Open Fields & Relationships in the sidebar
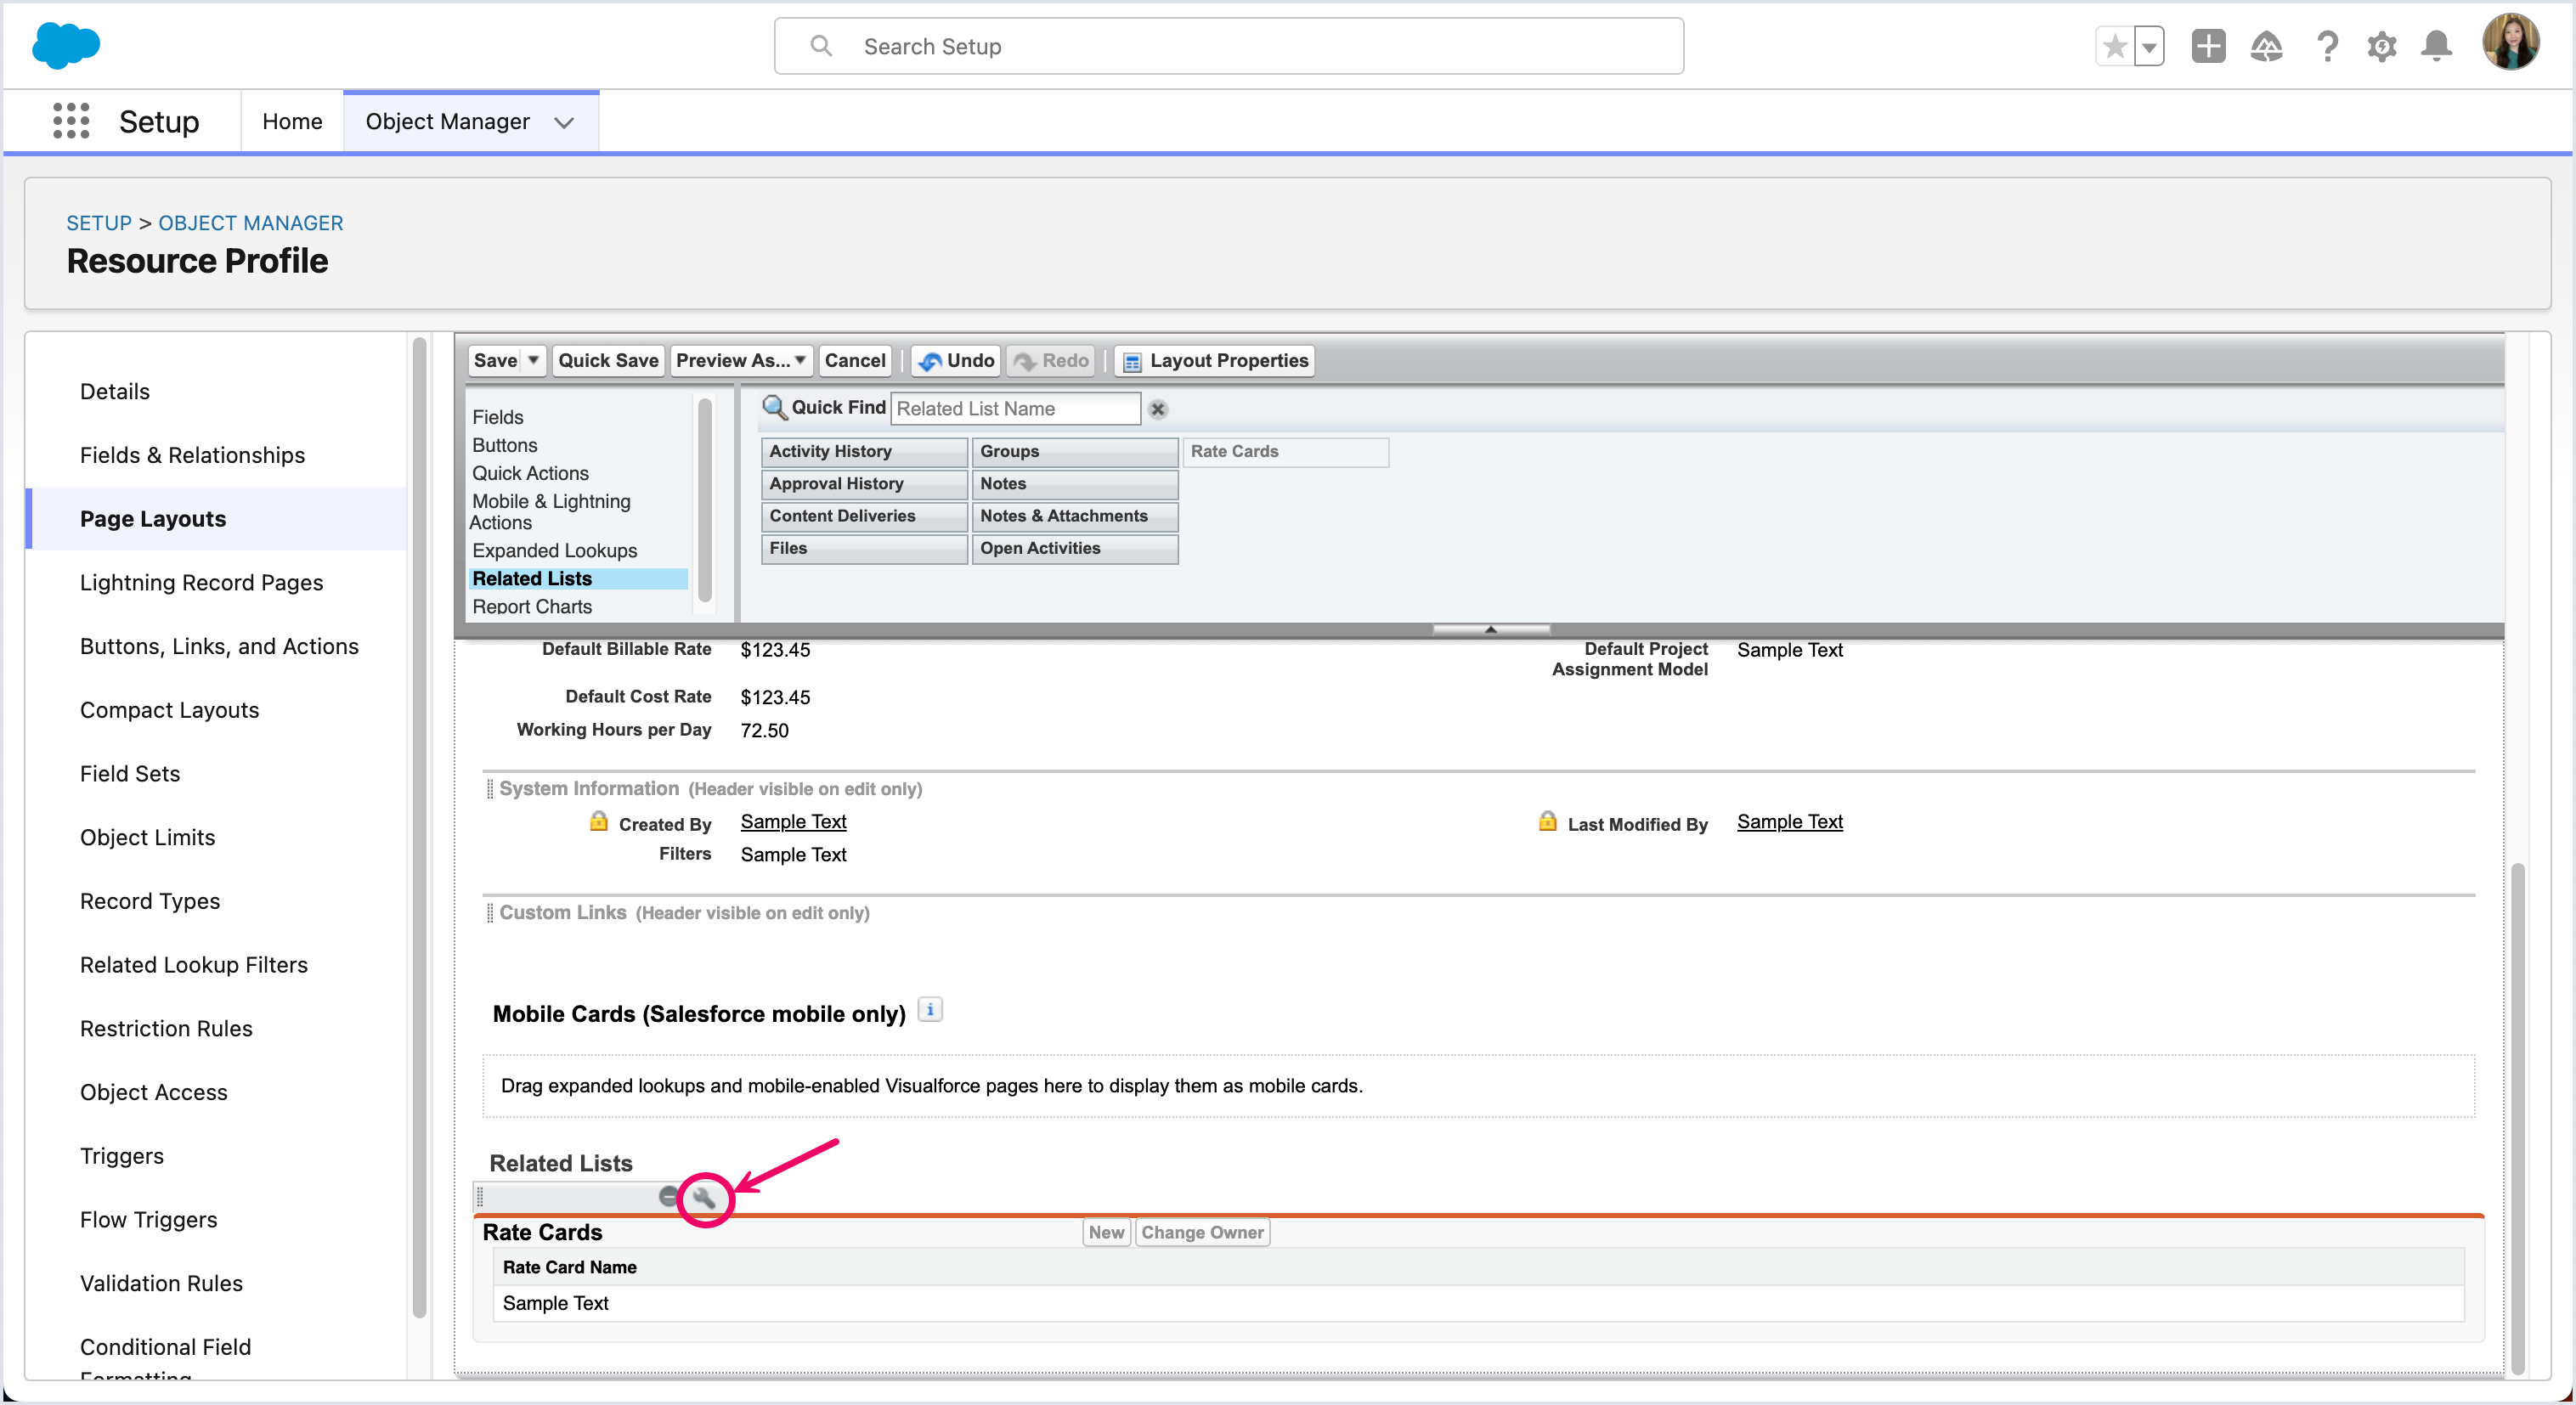This screenshot has width=2576, height=1405. [x=192, y=455]
